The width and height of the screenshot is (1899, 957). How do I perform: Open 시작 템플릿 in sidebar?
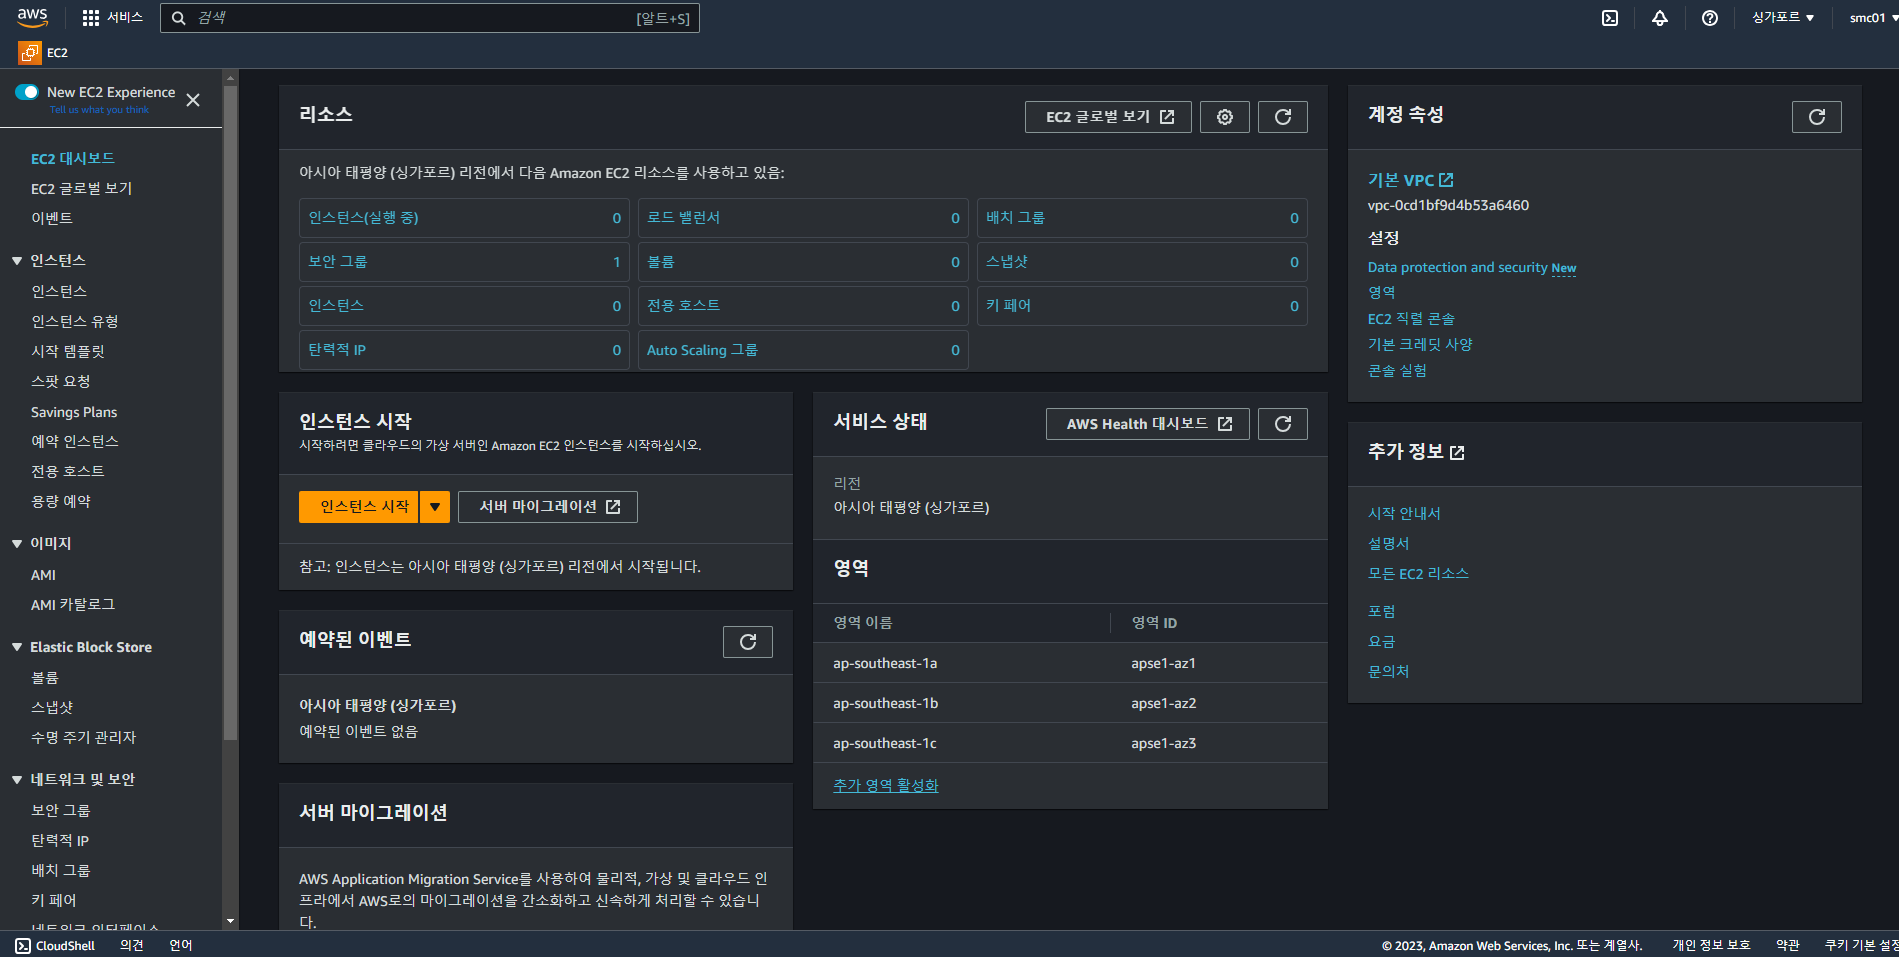pos(68,351)
